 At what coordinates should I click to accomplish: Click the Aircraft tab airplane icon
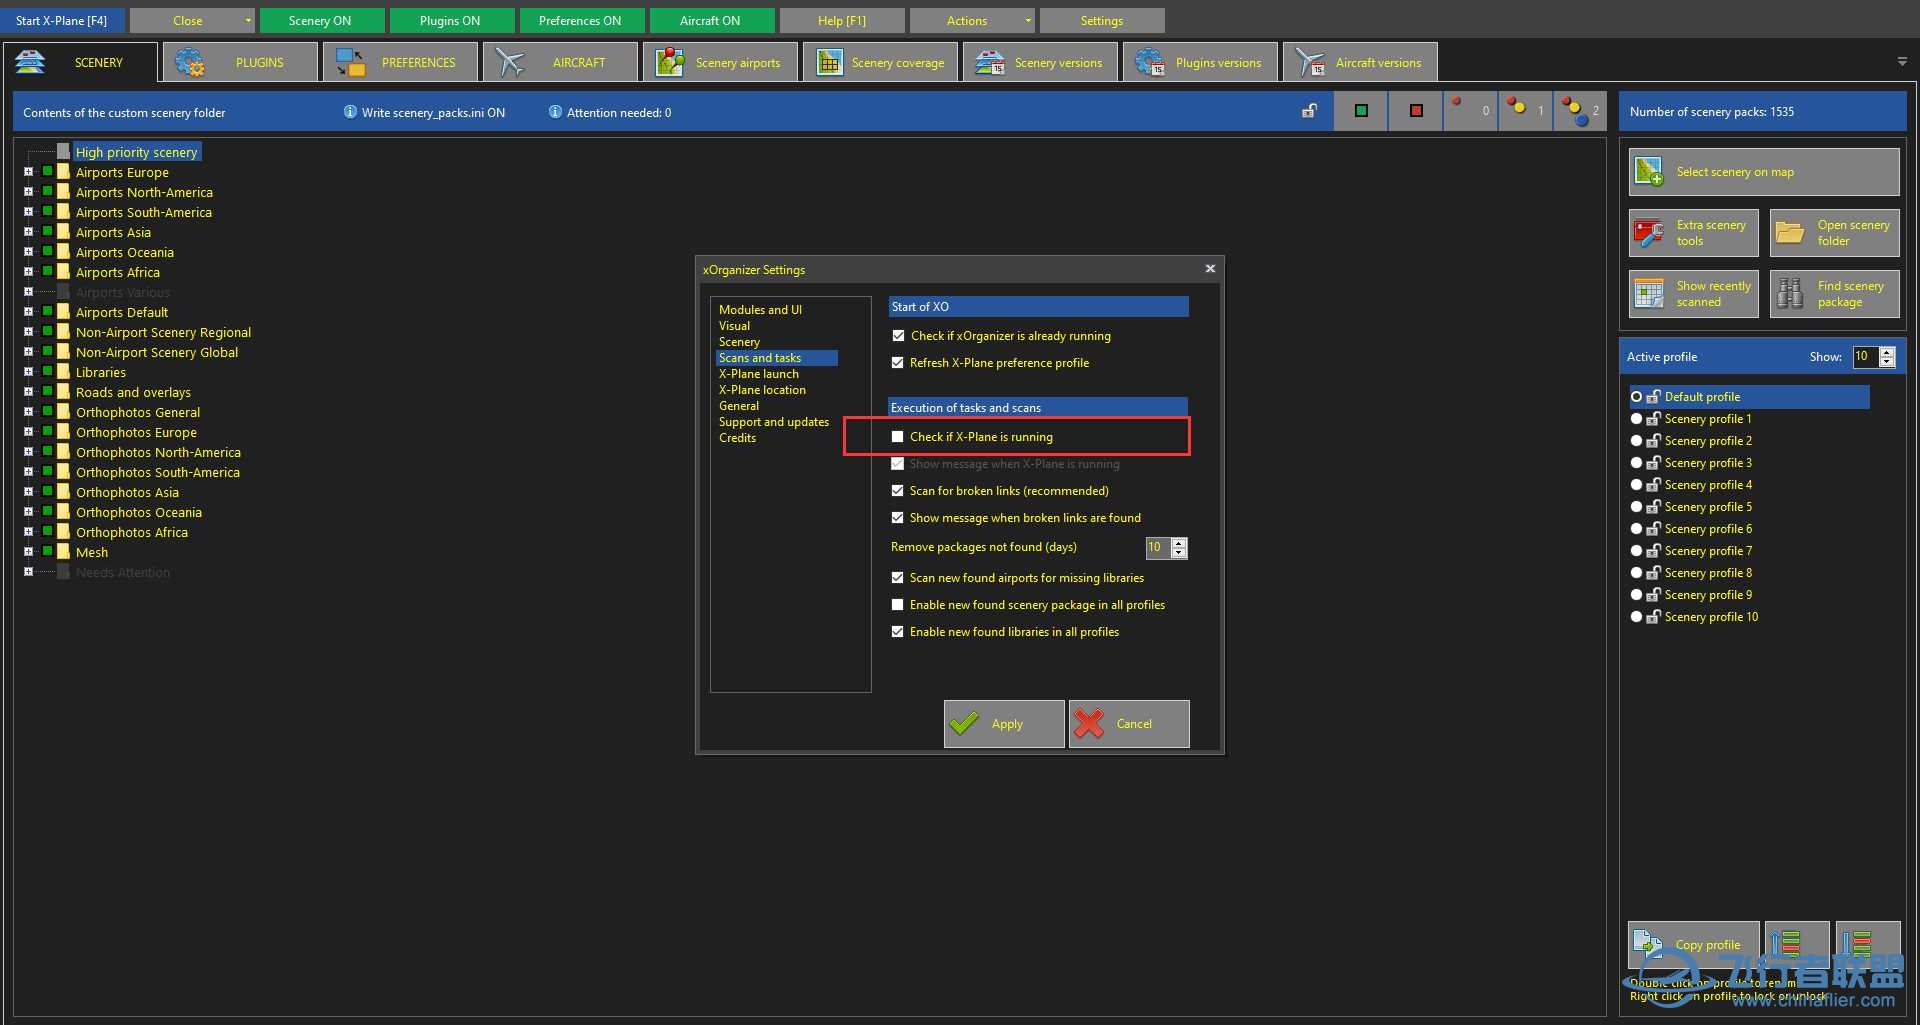click(510, 62)
